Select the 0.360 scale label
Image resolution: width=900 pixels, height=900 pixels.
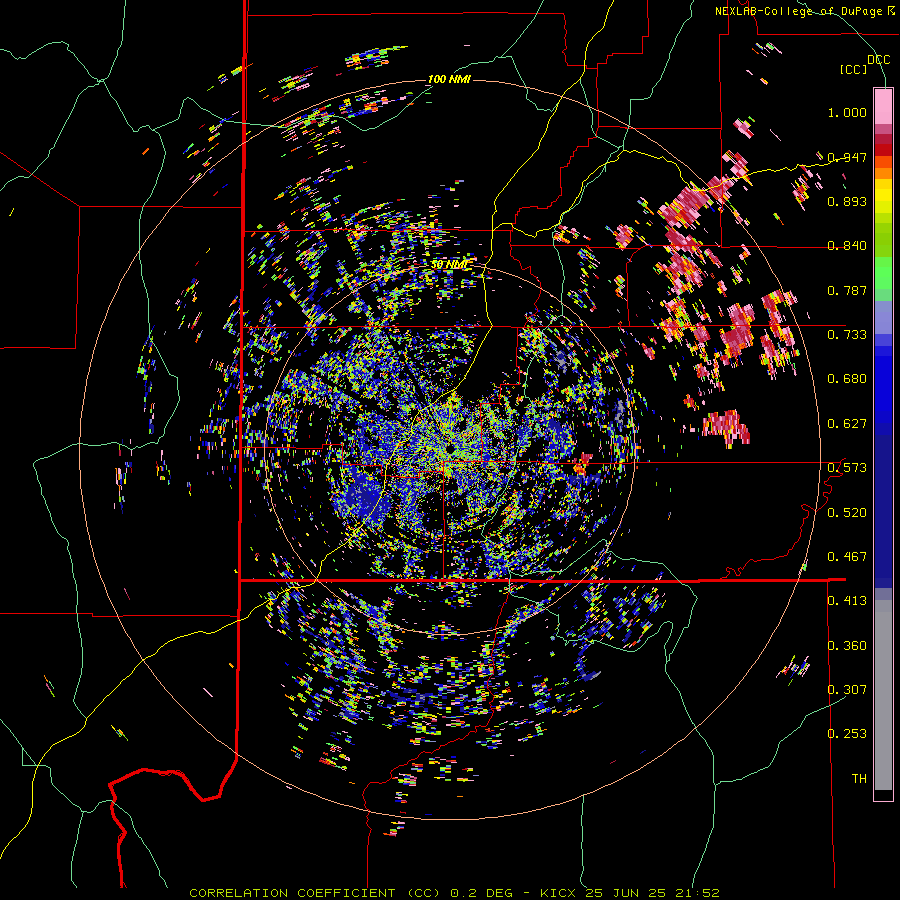[847, 645]
